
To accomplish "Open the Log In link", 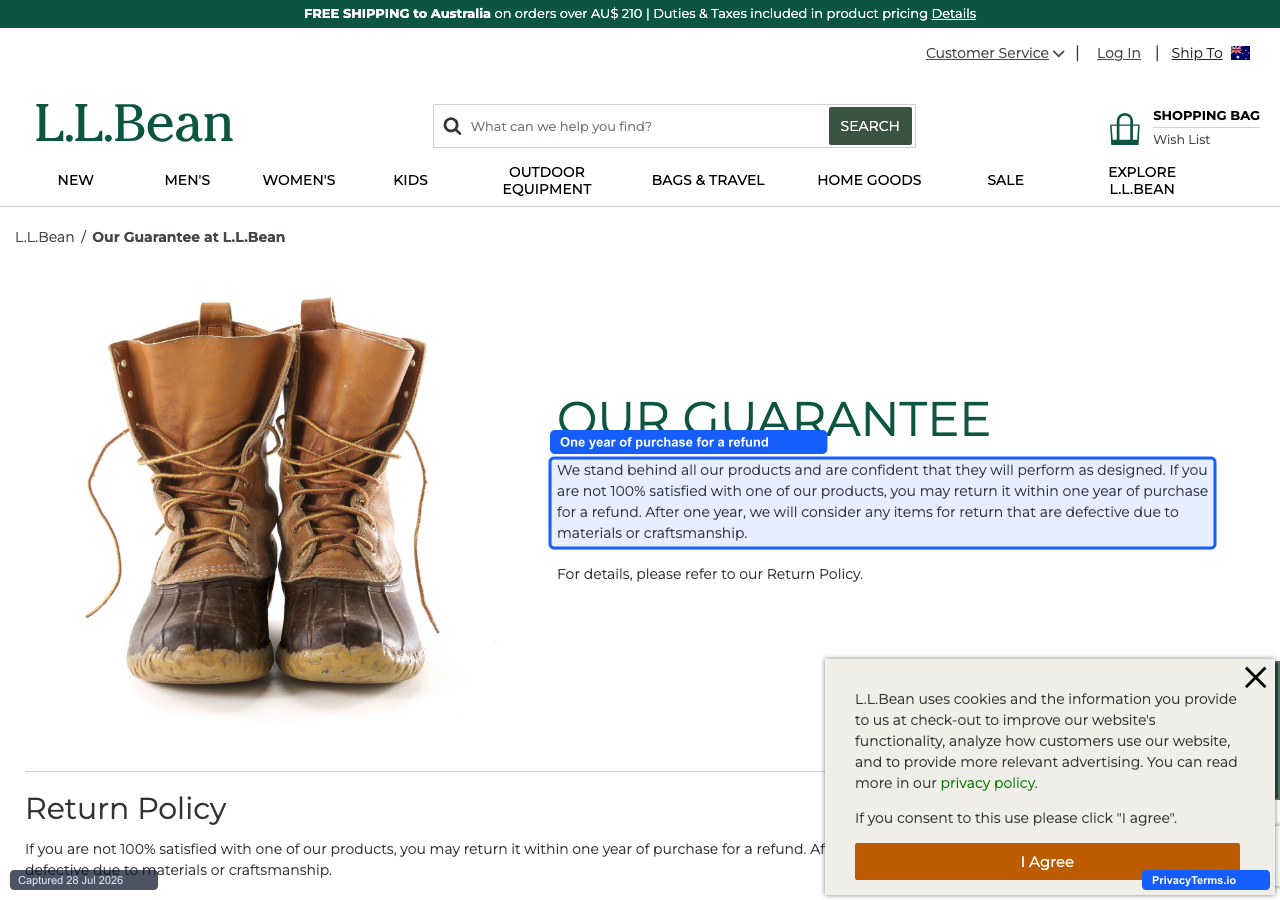I will (x=1119, y=53).
